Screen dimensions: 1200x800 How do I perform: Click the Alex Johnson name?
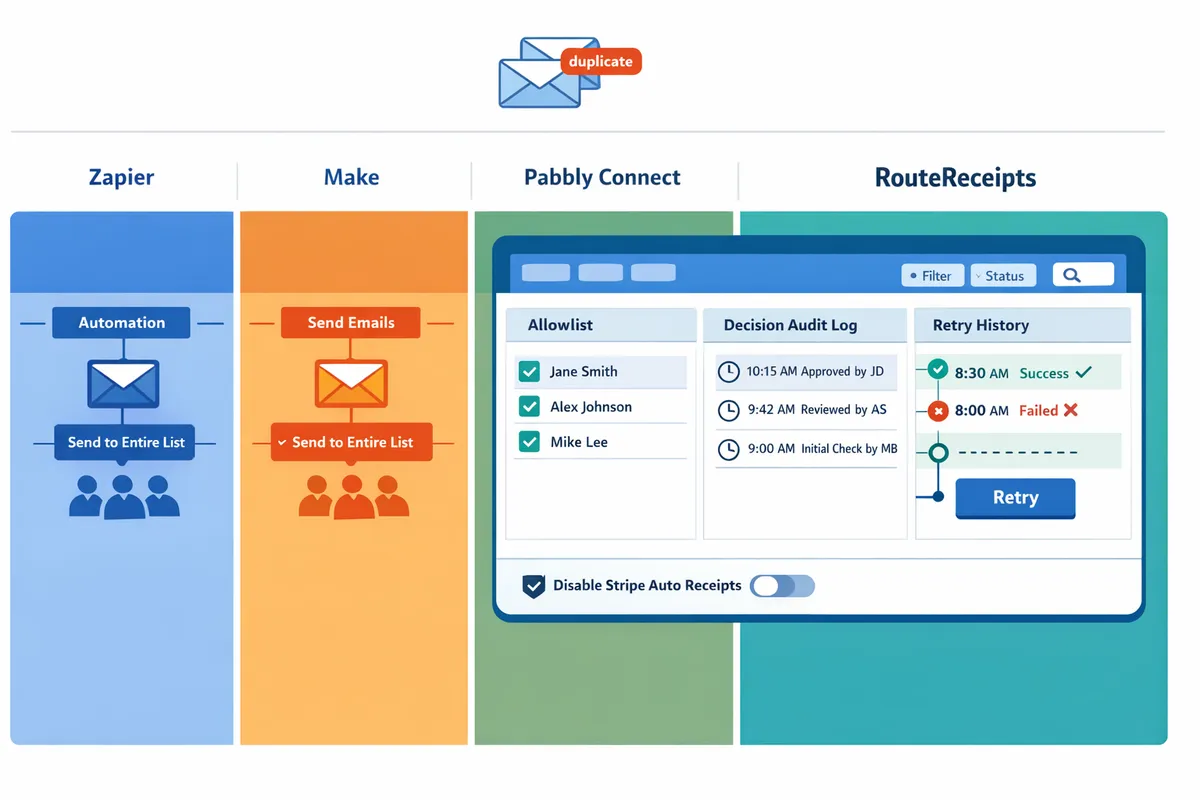[x=591, y=407]
